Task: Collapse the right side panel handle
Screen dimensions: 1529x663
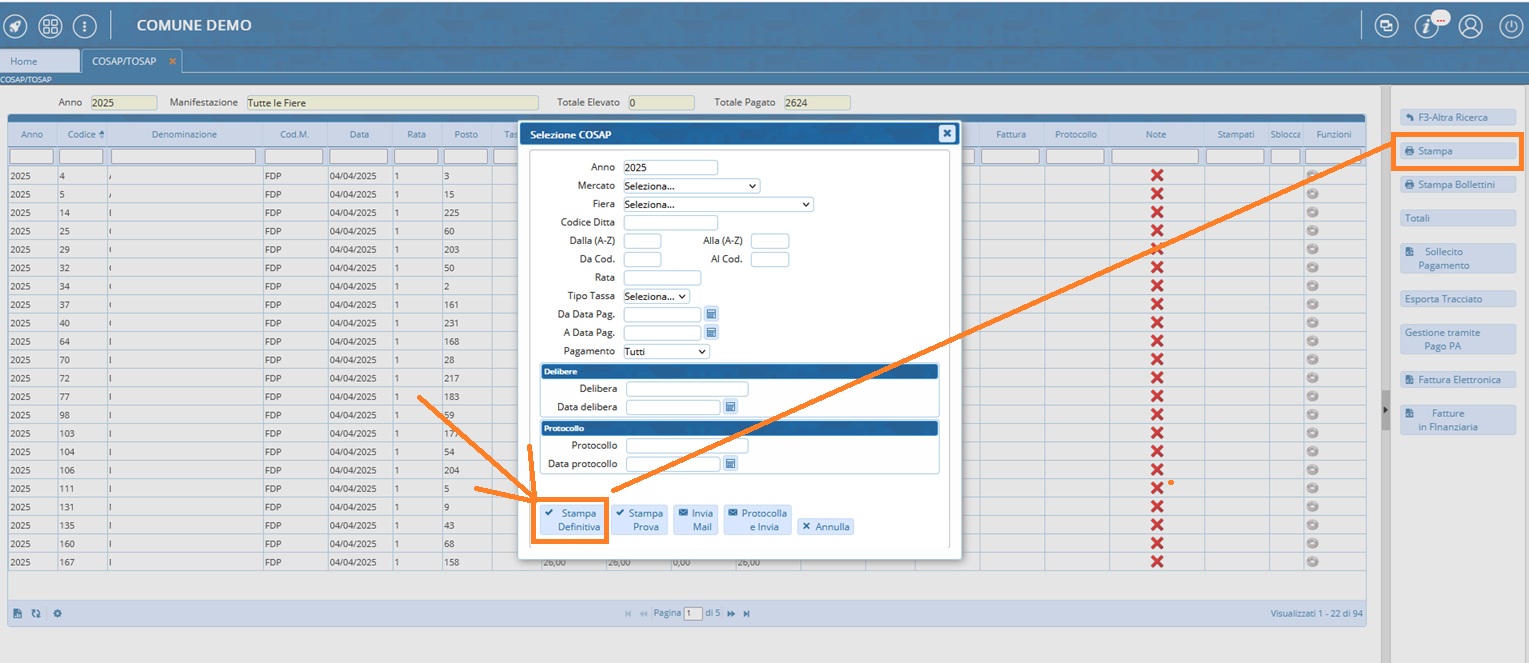Action: [x=1385, y=409]
